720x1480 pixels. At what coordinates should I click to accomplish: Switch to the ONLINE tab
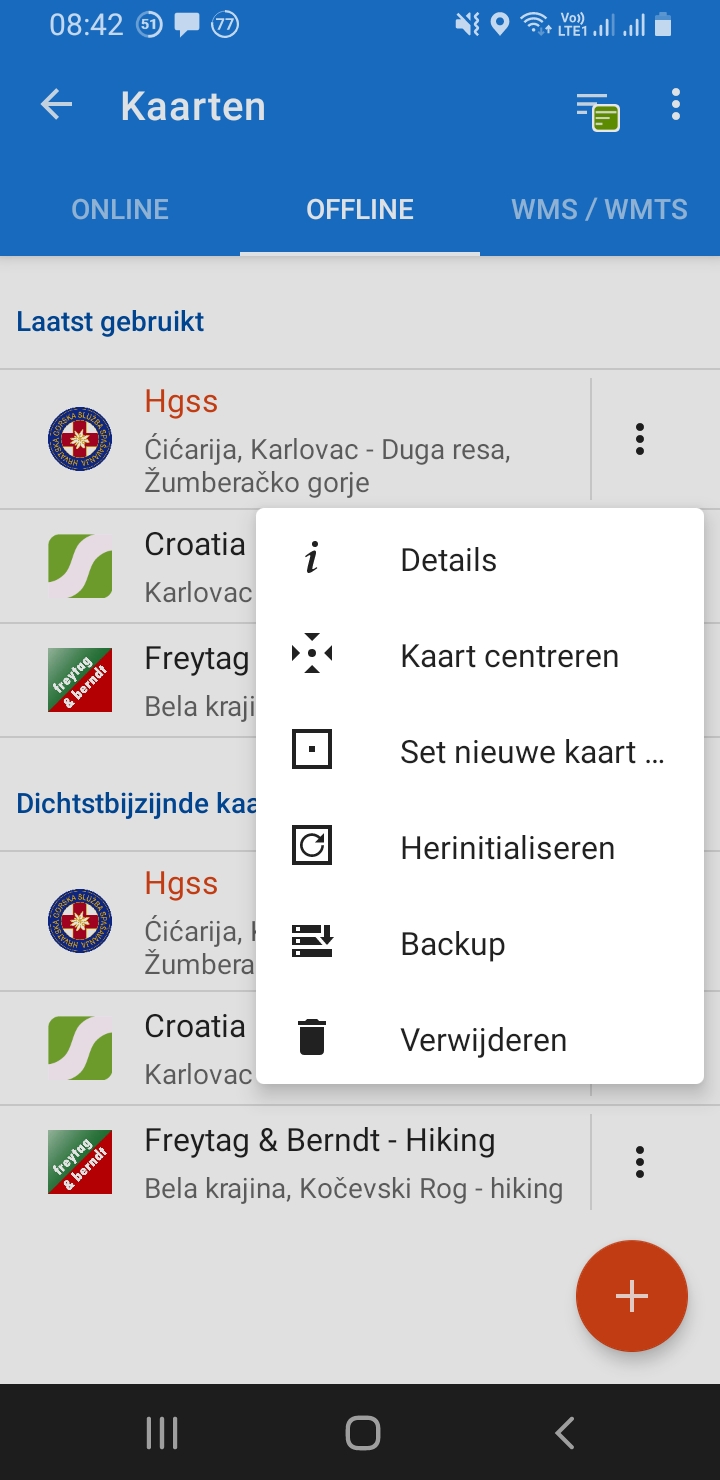[120, 210]
